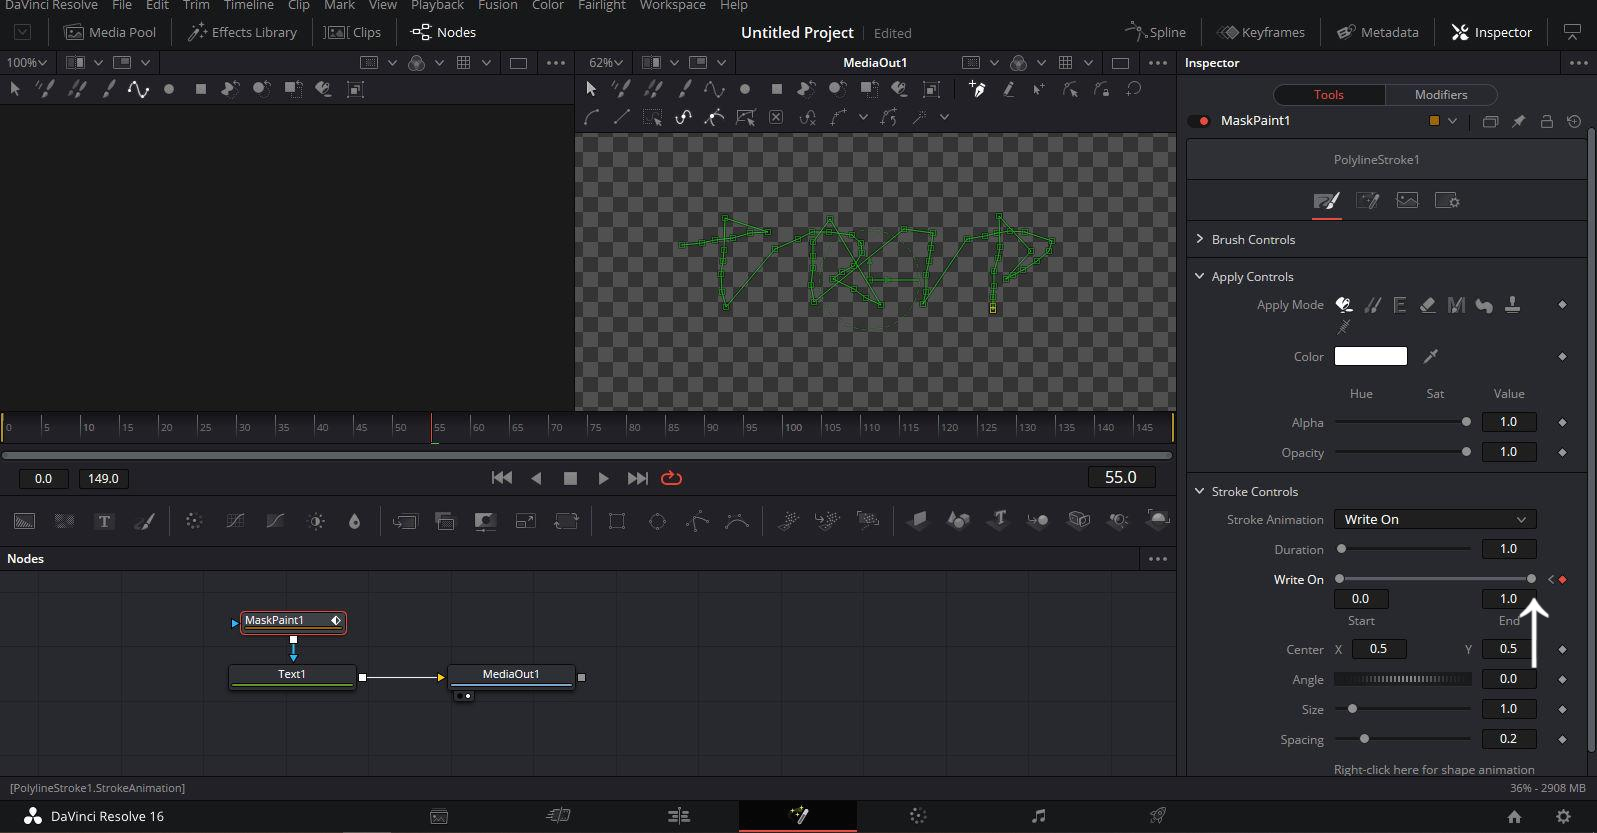Select the Text1 node

tap(292, 676)
